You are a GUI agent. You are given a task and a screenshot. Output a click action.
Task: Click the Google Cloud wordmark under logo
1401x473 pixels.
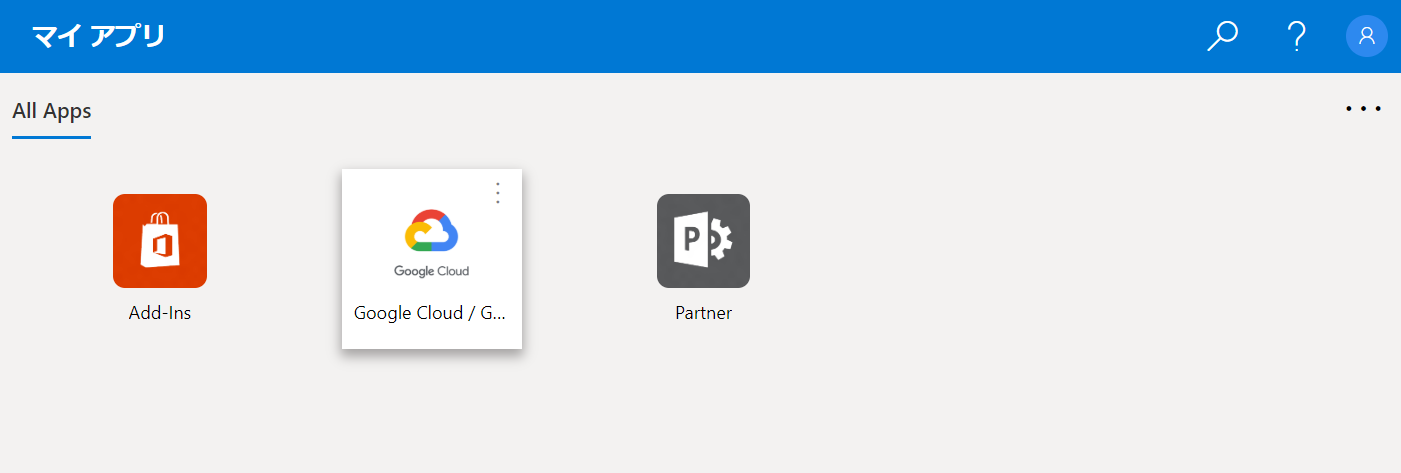[x=431, y=271]
